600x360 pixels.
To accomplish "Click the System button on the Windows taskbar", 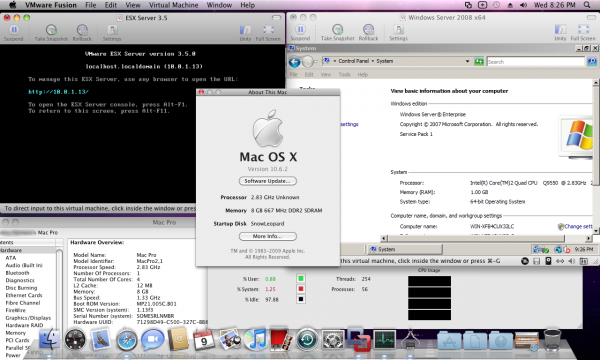I will tap(405, 249).
